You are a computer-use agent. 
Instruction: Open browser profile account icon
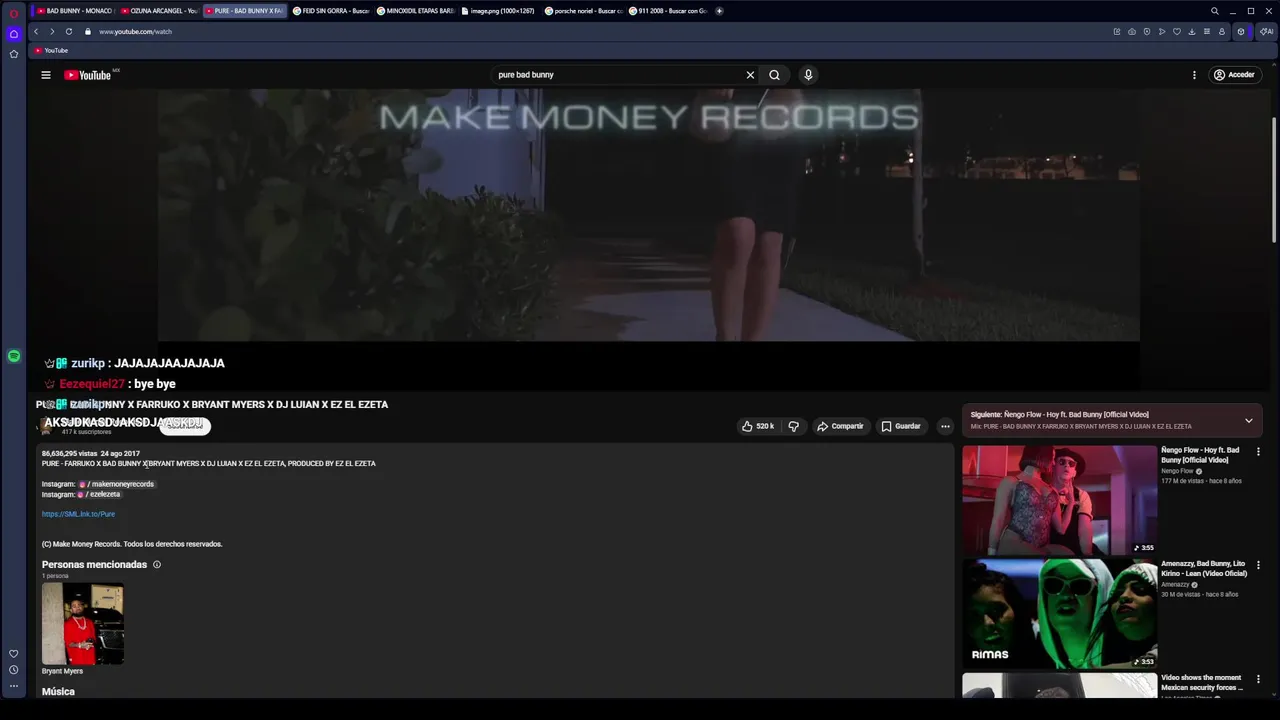1222,32
